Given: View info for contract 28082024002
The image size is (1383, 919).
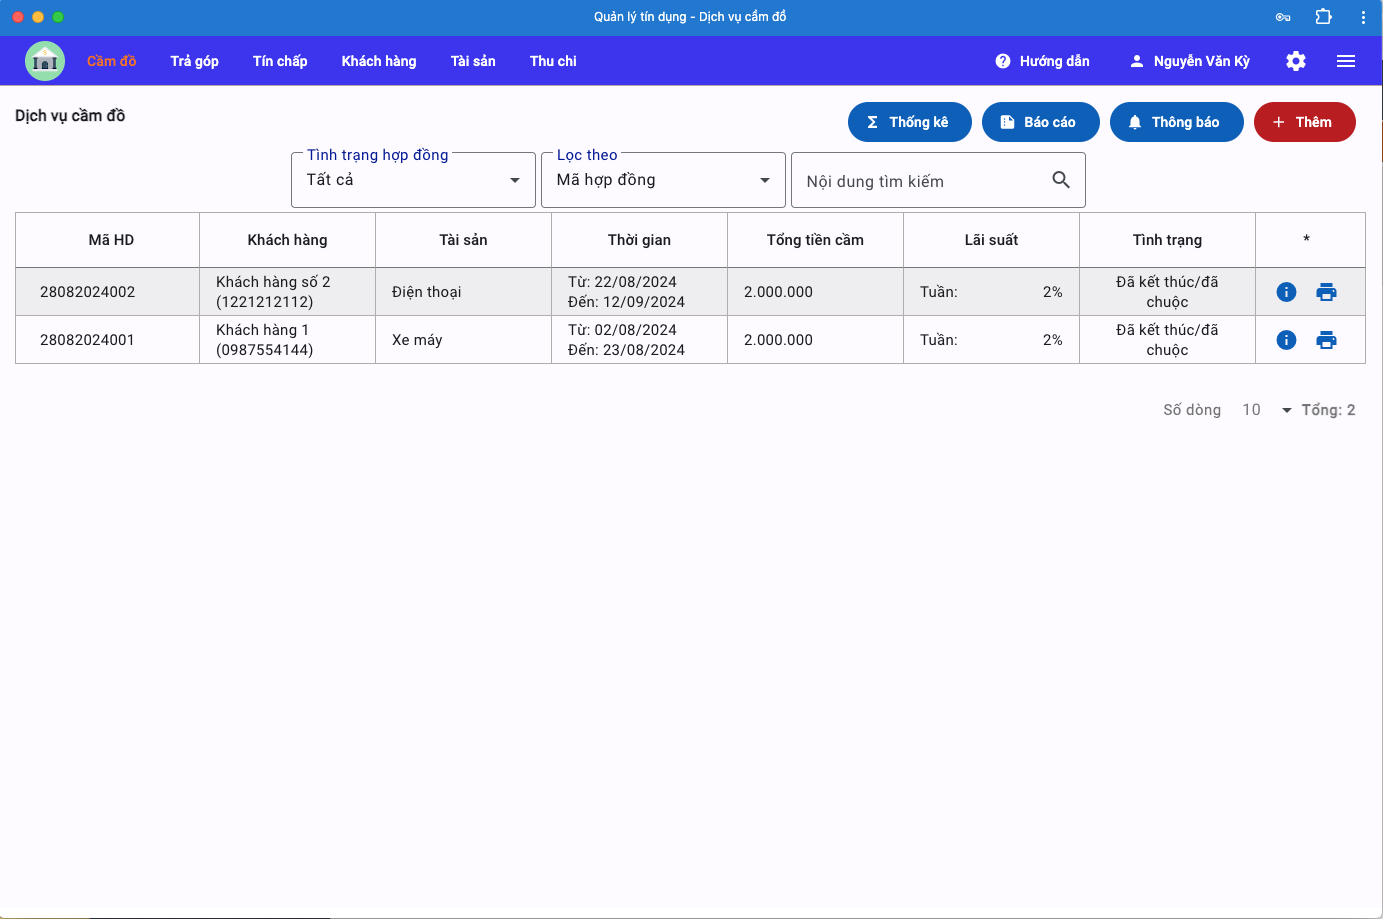Looking at the screenshot, I should (x=1287, y=292).
